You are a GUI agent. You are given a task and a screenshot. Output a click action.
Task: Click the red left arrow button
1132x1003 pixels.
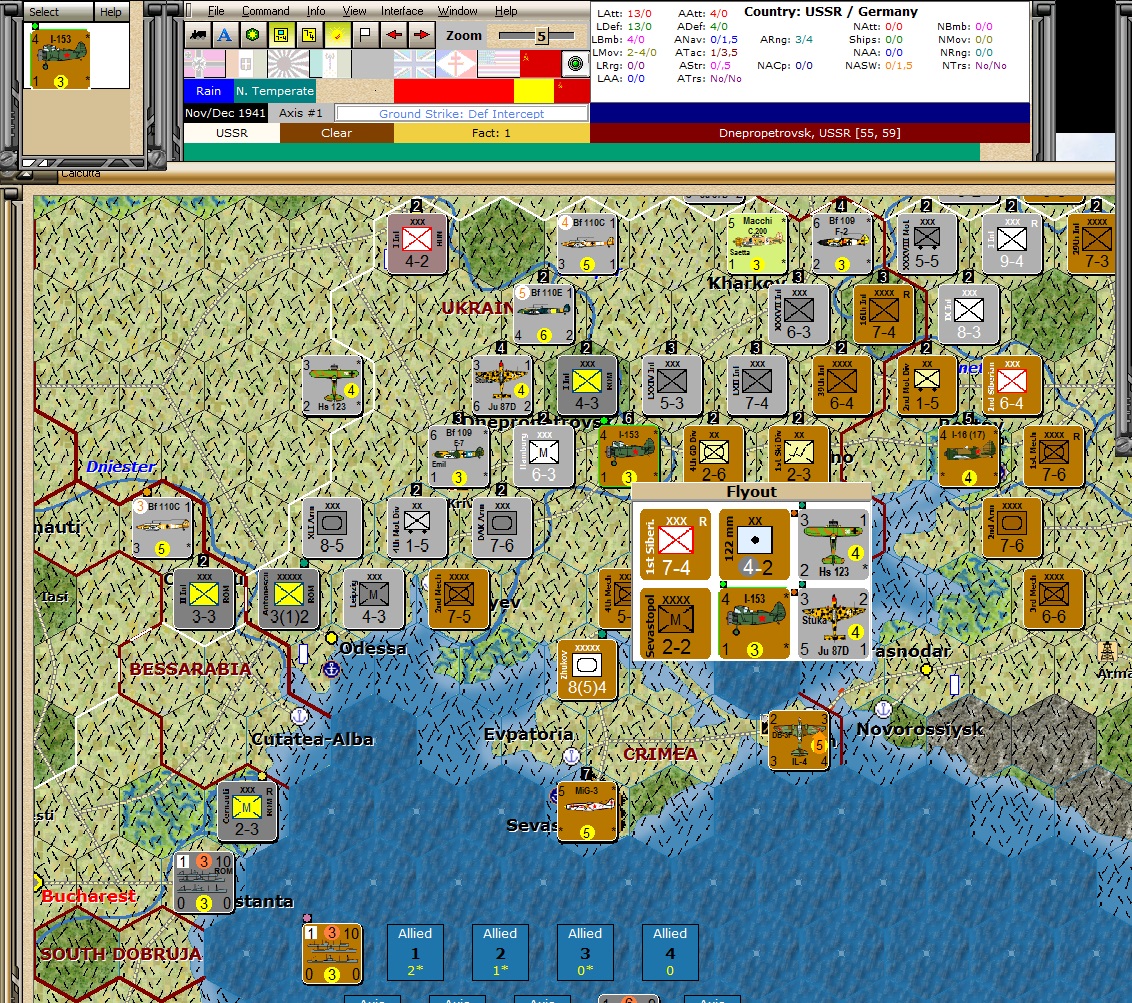point(393,35)
